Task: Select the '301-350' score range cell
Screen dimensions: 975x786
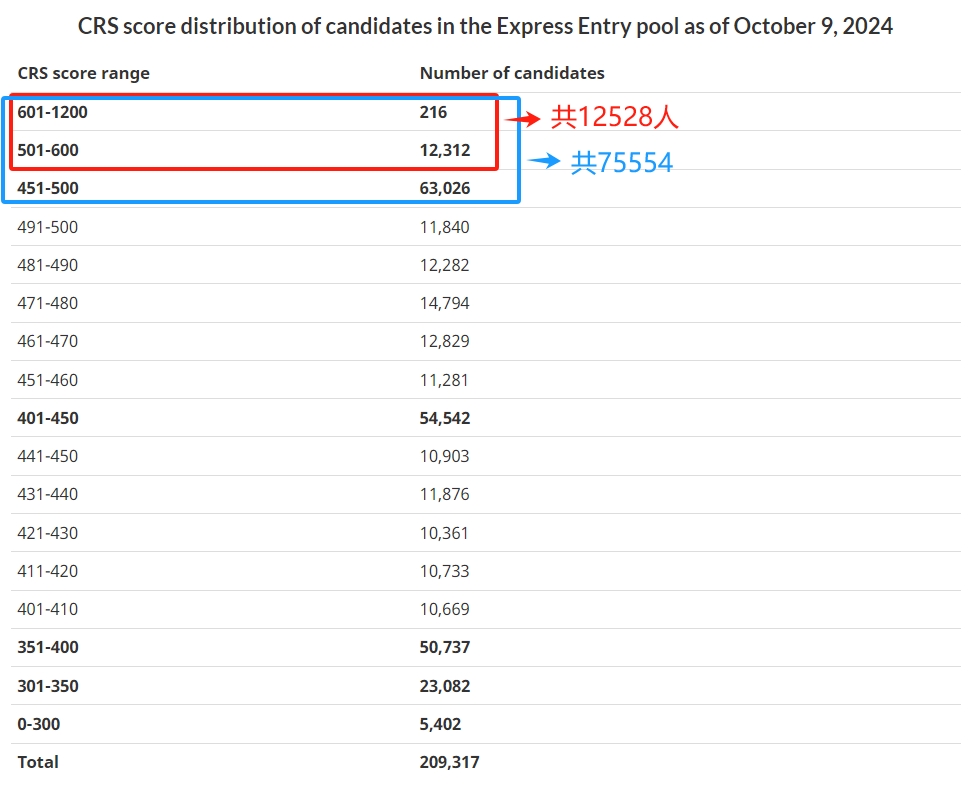Action: click(x=48, y=687)
